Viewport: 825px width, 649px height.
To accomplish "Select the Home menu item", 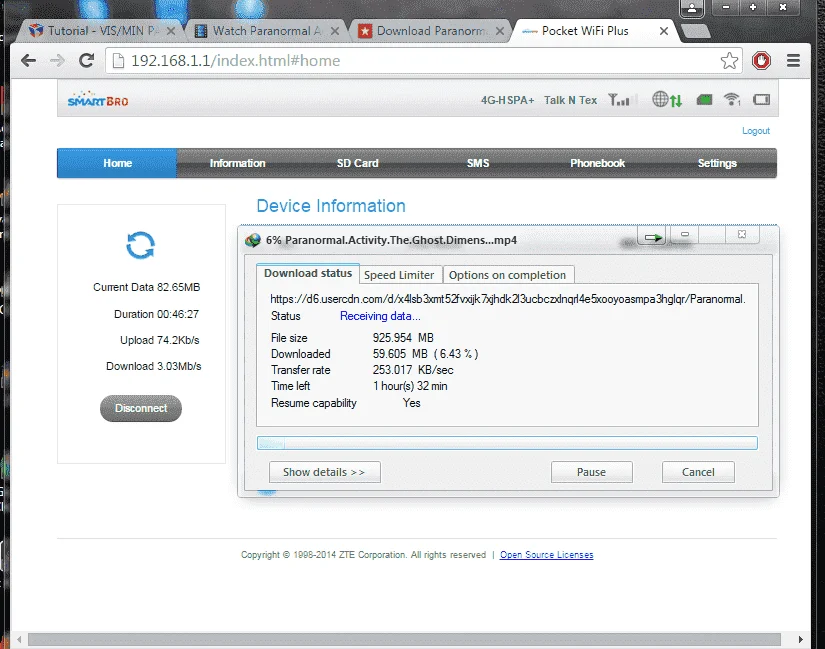I will (x=117, y=163).
